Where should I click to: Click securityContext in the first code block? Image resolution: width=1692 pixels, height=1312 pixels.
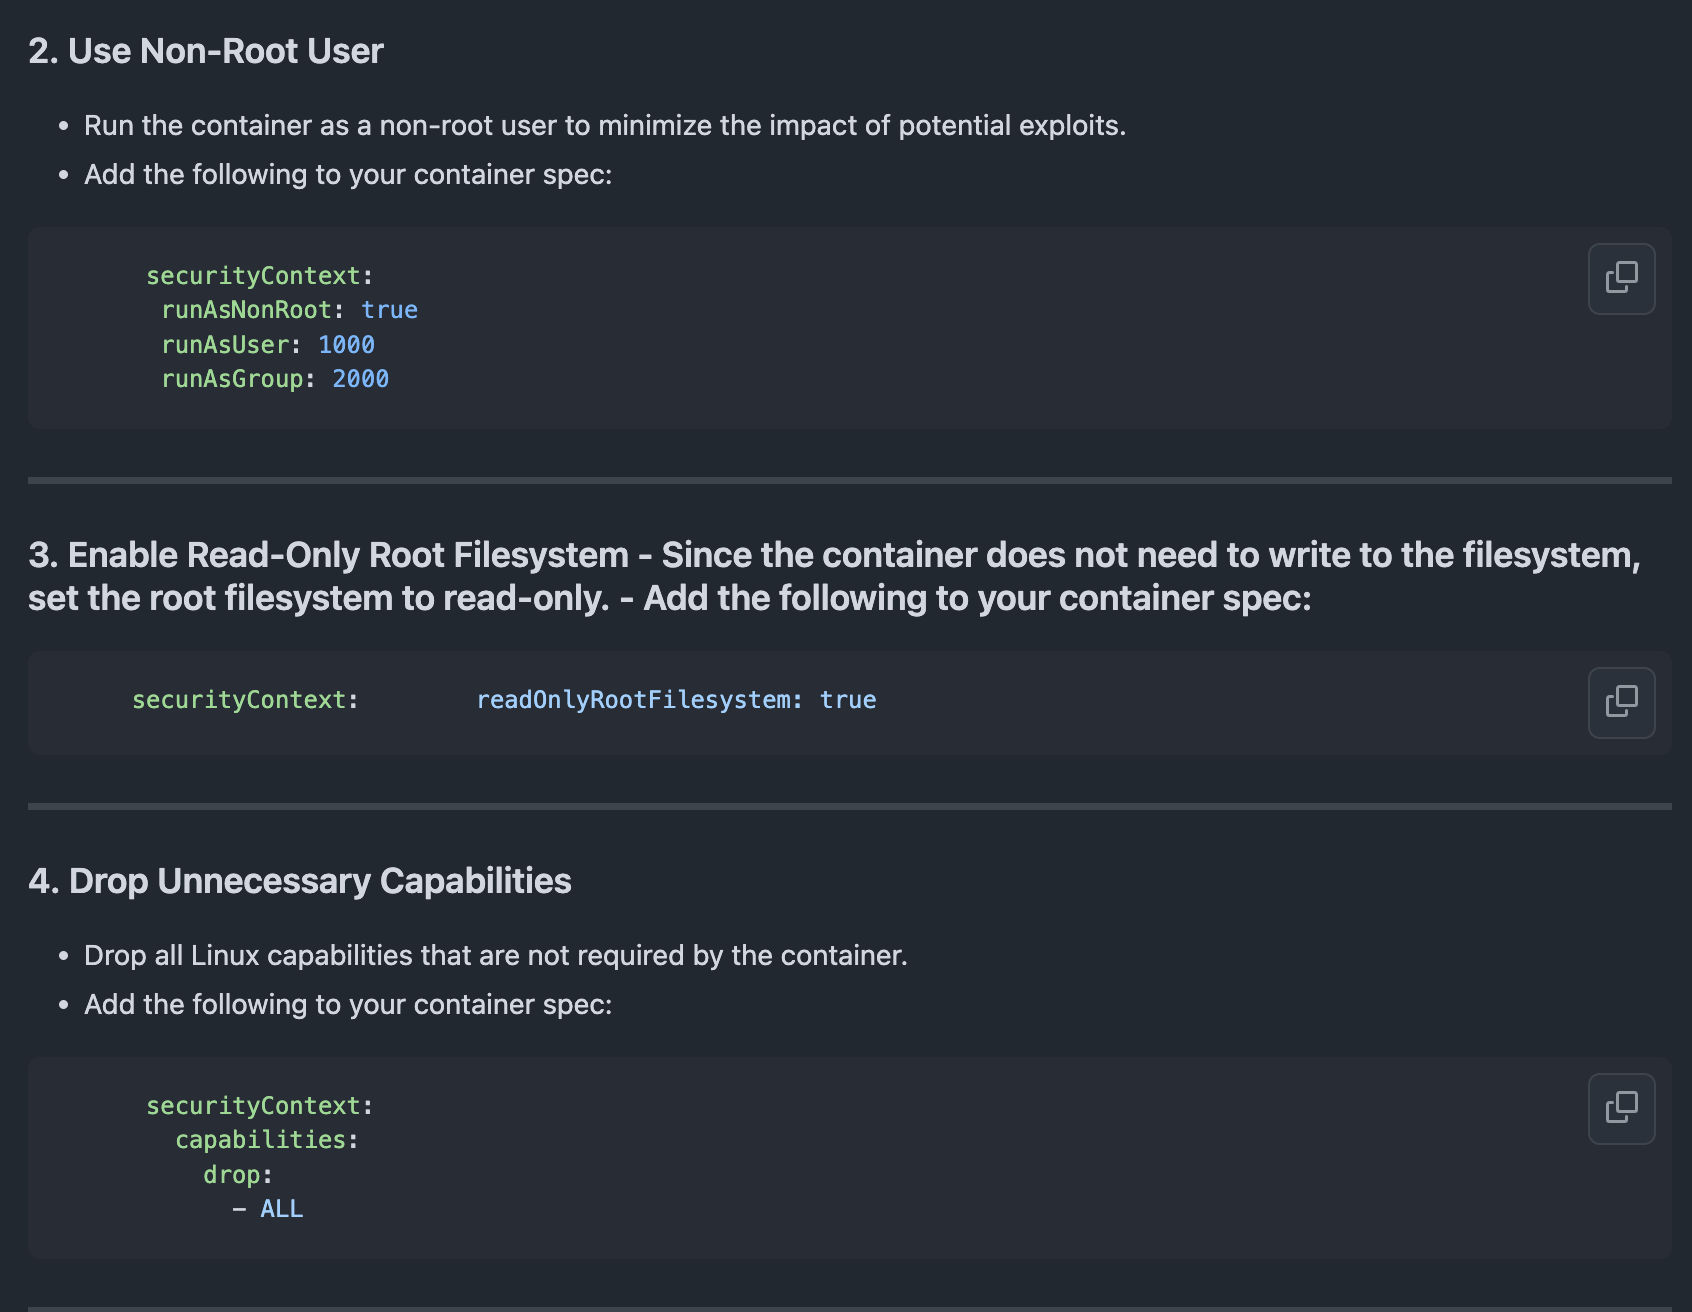[253, 276]
